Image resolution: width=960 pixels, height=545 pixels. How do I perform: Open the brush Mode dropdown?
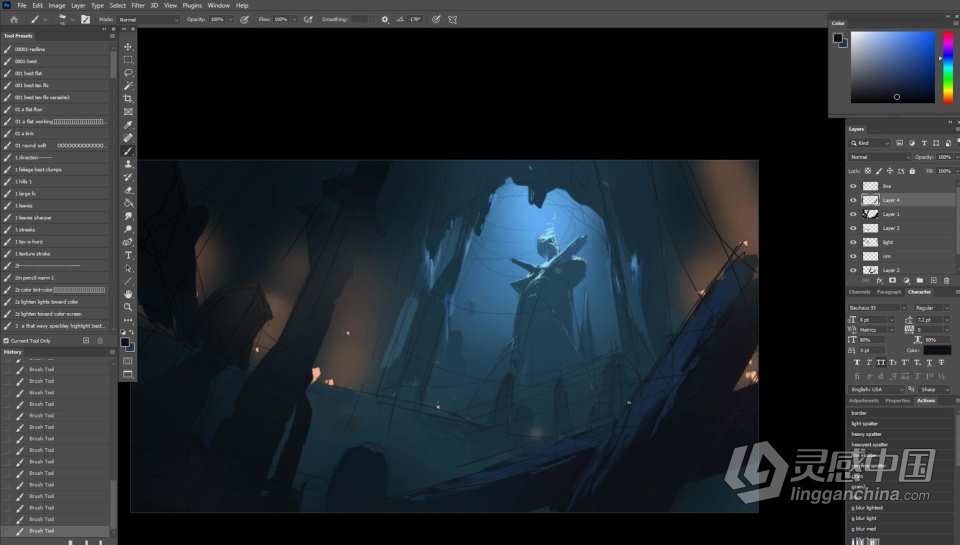(x=149, y=20)
